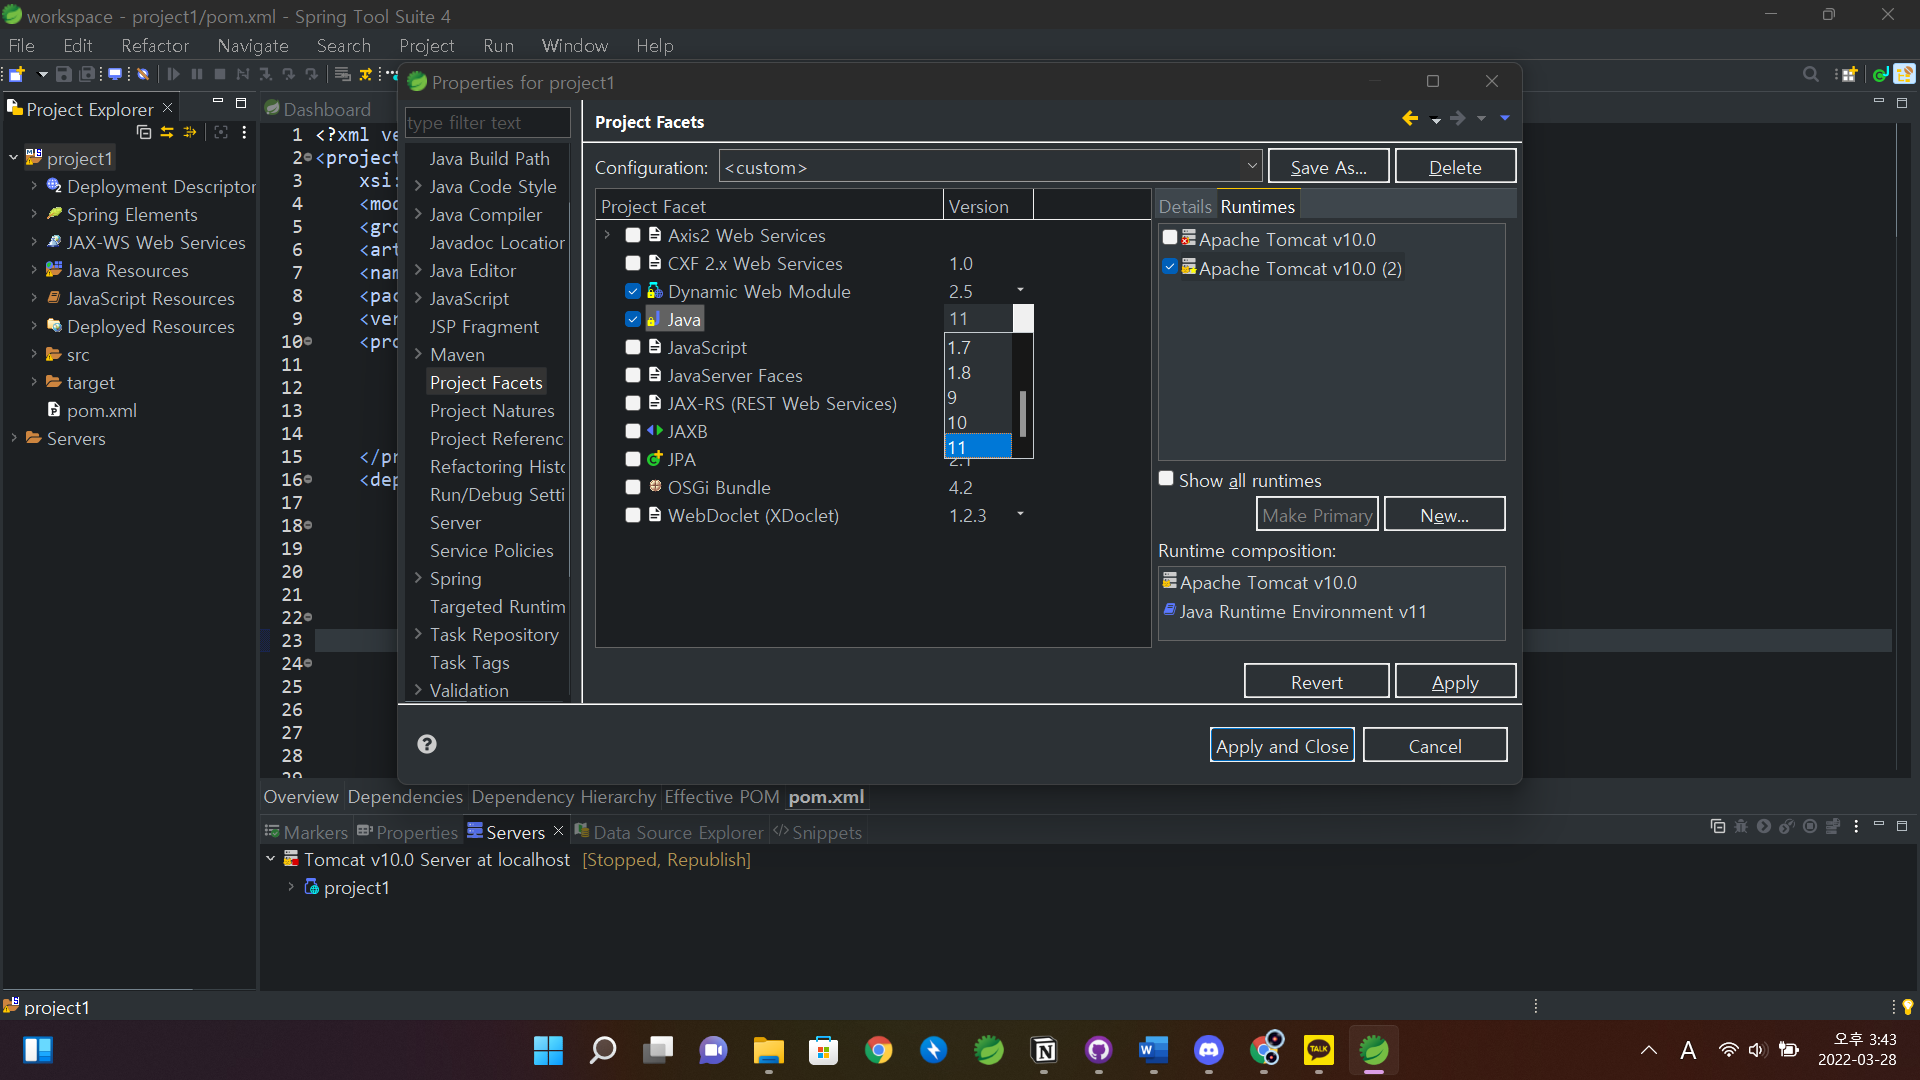Check the JavaServer Faces facet checkbox
Image resolution: width=1920 pixels, height=1080 pixels.
point(633,375)
